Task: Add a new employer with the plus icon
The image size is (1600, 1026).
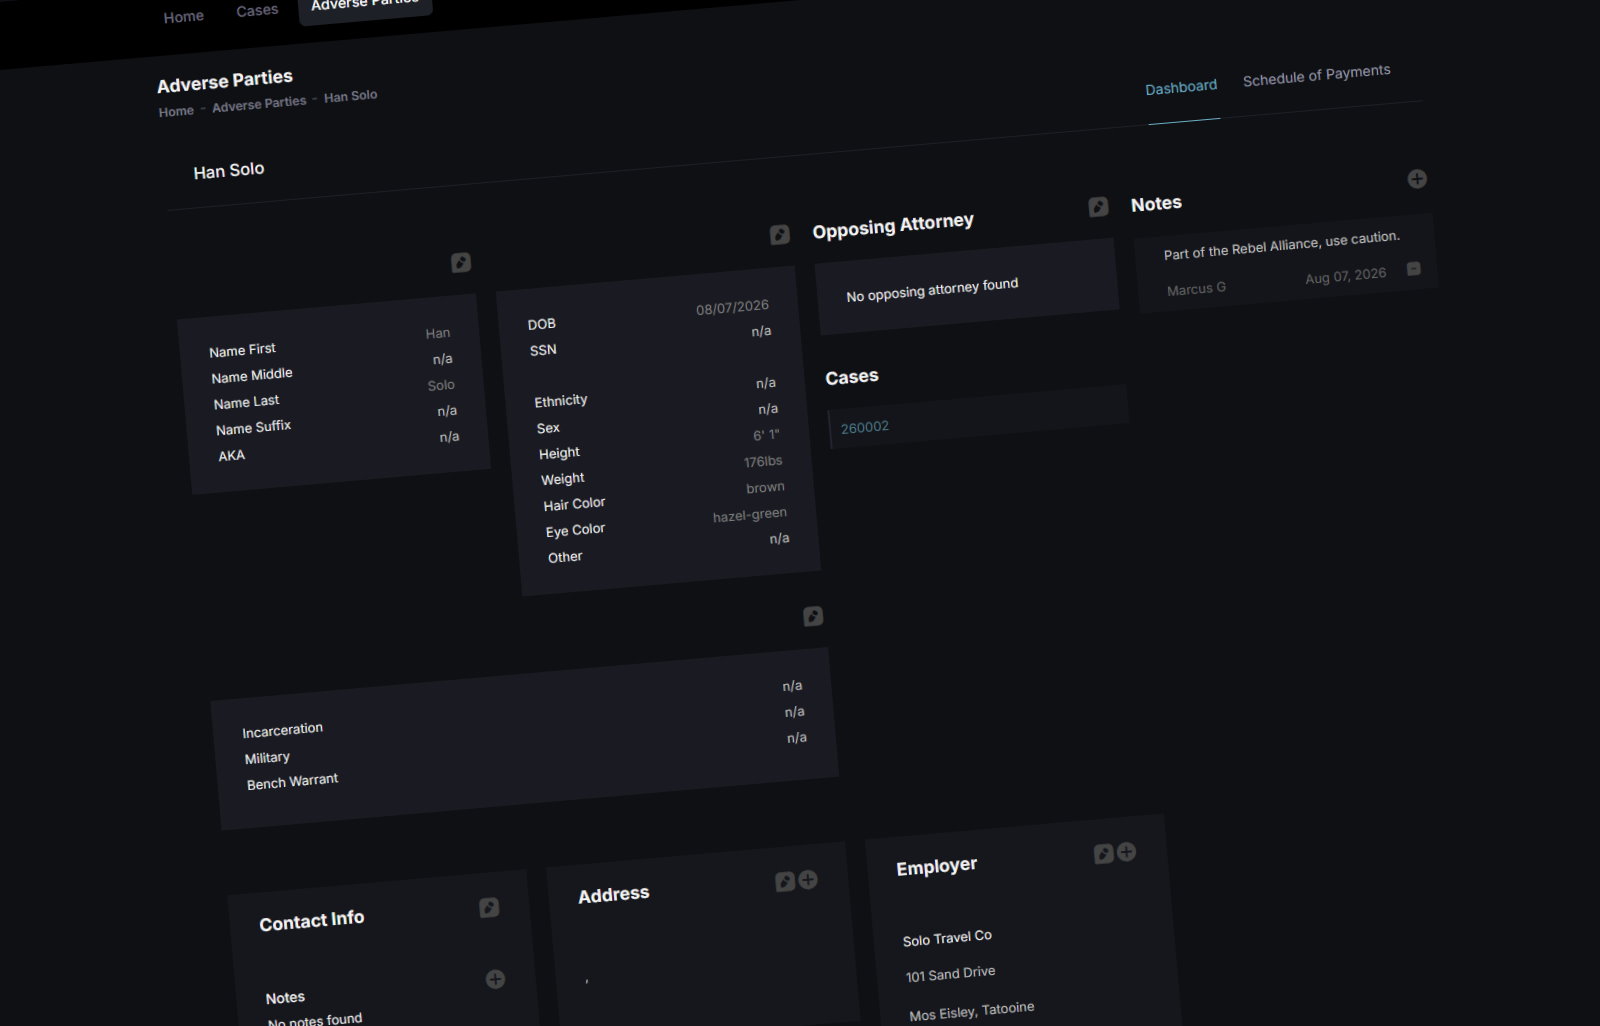Action: click(1126, 852)
